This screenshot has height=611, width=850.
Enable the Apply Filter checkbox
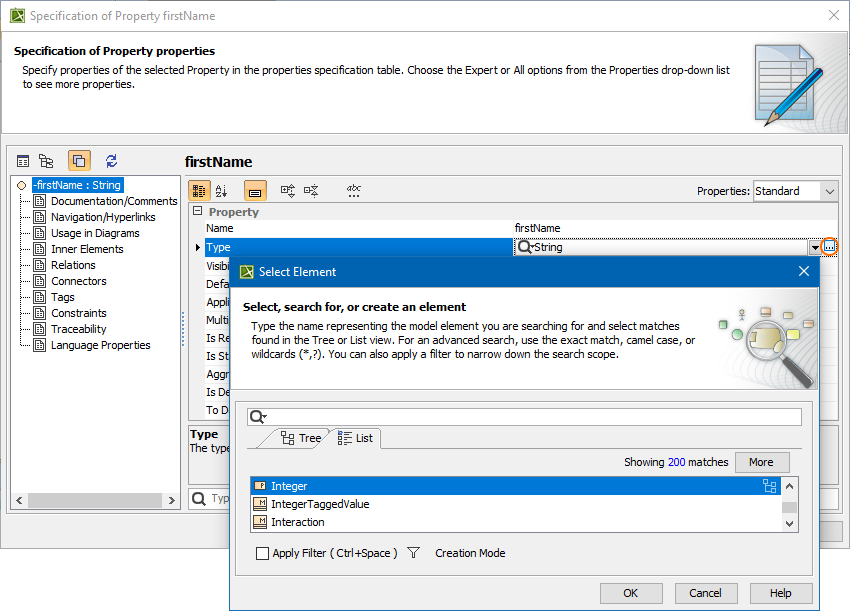[262, 553]
